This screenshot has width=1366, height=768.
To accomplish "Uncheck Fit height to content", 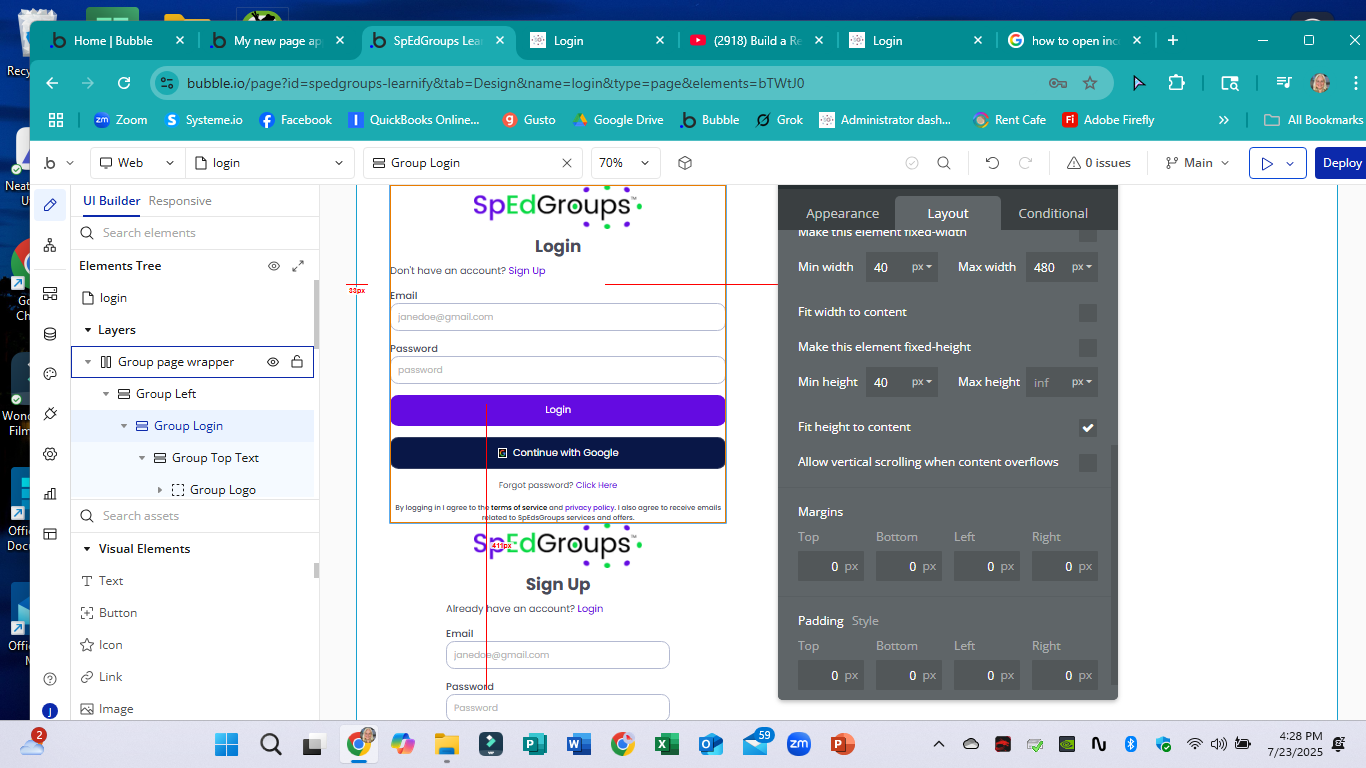I will (x=1088, y=428).
